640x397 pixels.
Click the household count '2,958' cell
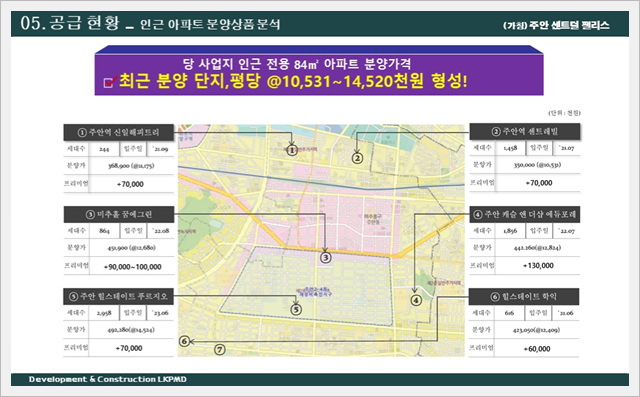click(x=104, y=313)
